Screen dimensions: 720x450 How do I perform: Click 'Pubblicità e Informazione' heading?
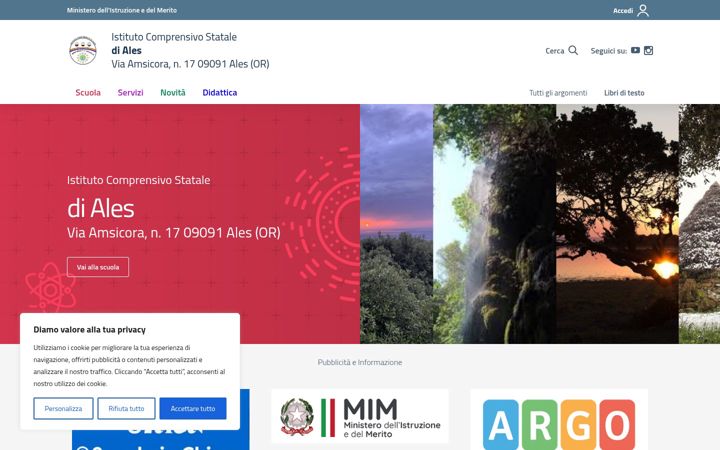(360, 362)
